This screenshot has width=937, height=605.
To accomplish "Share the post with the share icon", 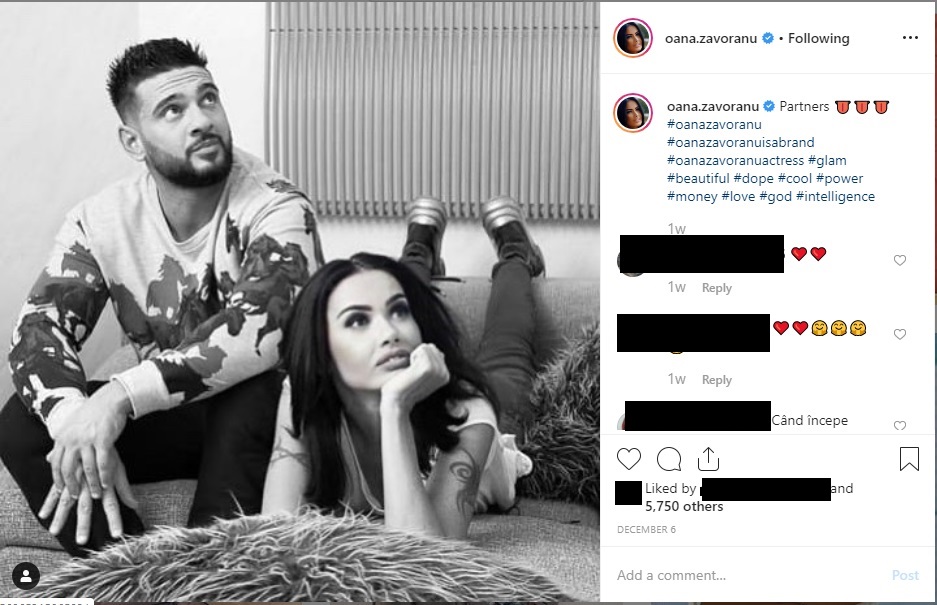I will point(708,459).
